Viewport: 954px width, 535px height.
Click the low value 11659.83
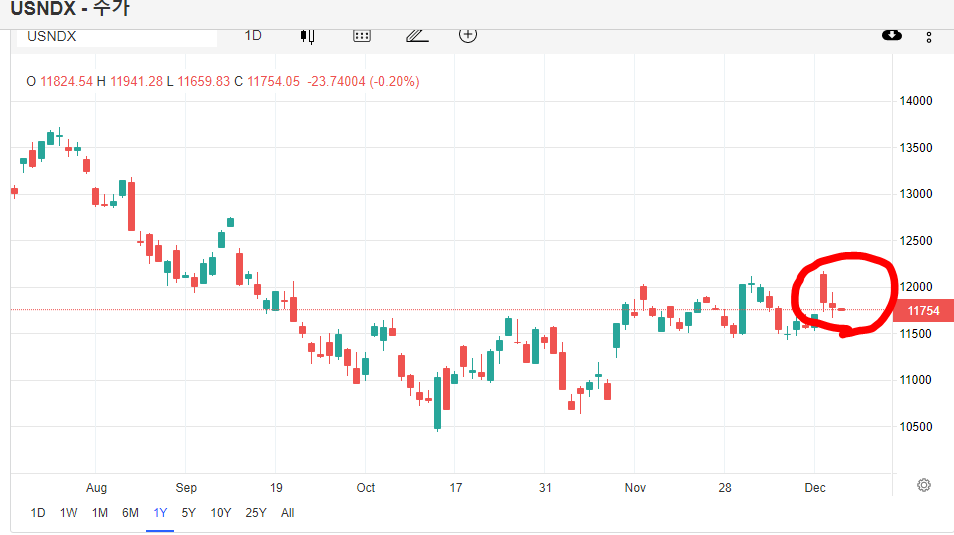click(204, 82)
